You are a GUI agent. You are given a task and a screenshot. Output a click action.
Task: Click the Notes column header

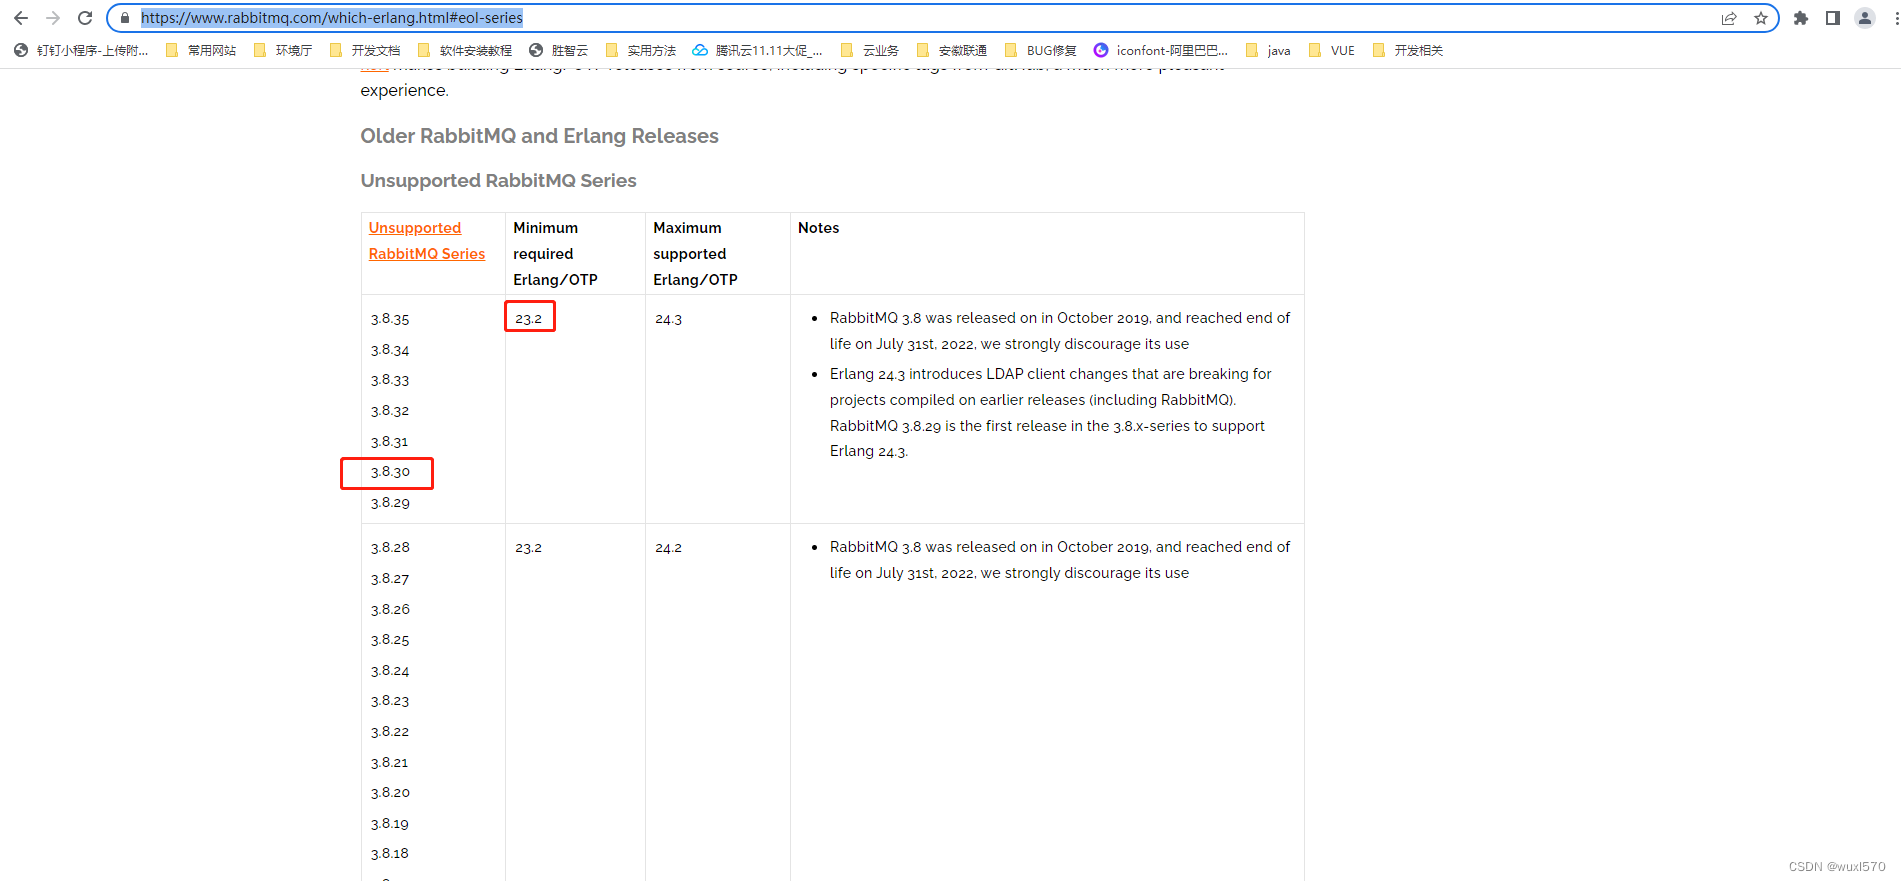tap(819, 228)
